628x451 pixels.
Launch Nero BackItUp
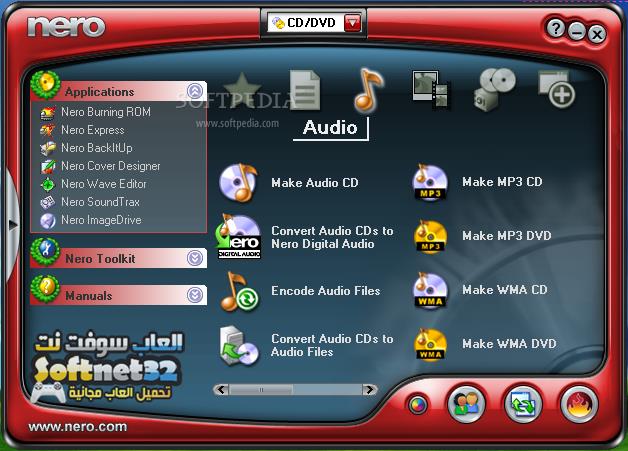(97, 148)
